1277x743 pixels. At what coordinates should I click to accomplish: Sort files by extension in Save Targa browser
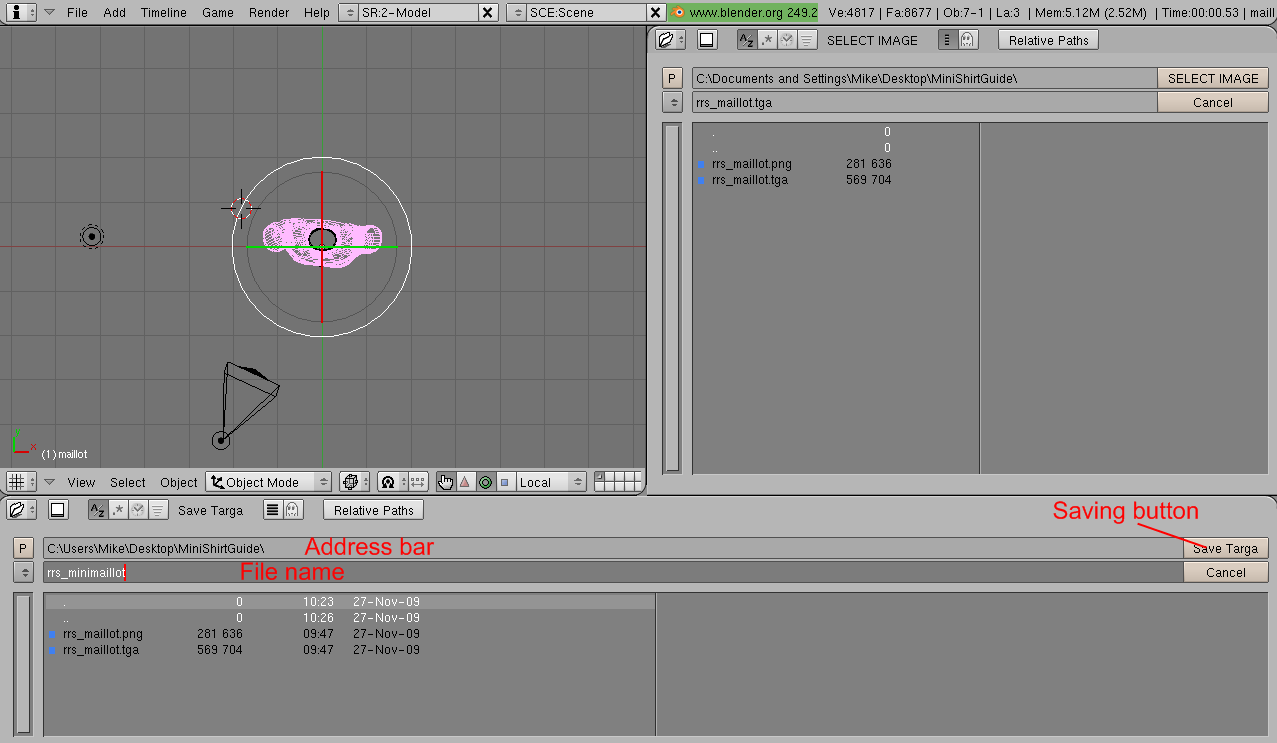[x=117, y=510]
